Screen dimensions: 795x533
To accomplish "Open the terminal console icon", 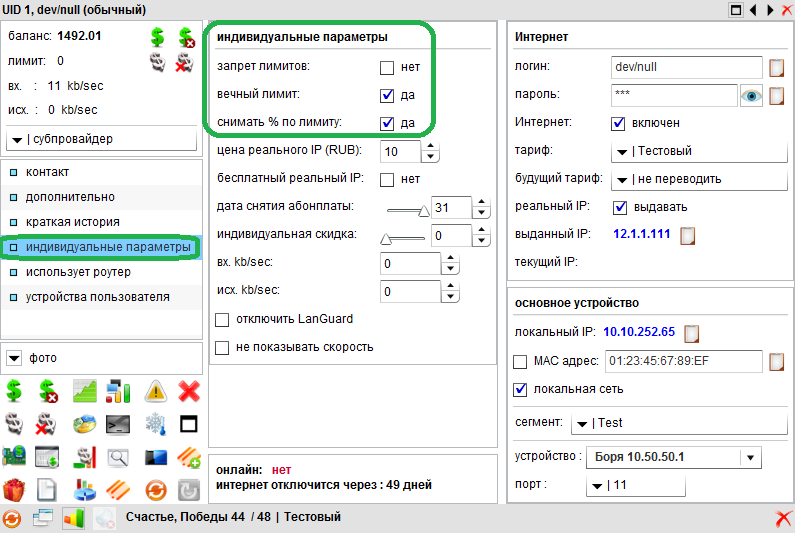I will [120, 425].
